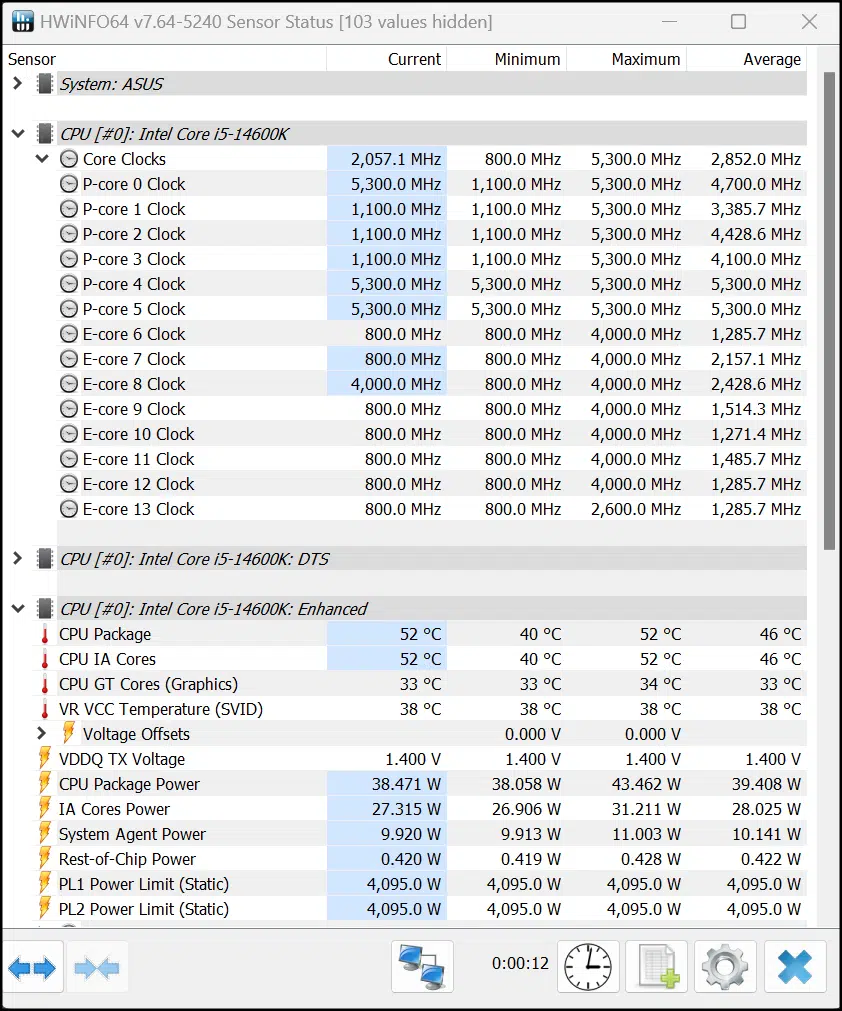Select the P-core 2 Clock row label

[134, 235]
